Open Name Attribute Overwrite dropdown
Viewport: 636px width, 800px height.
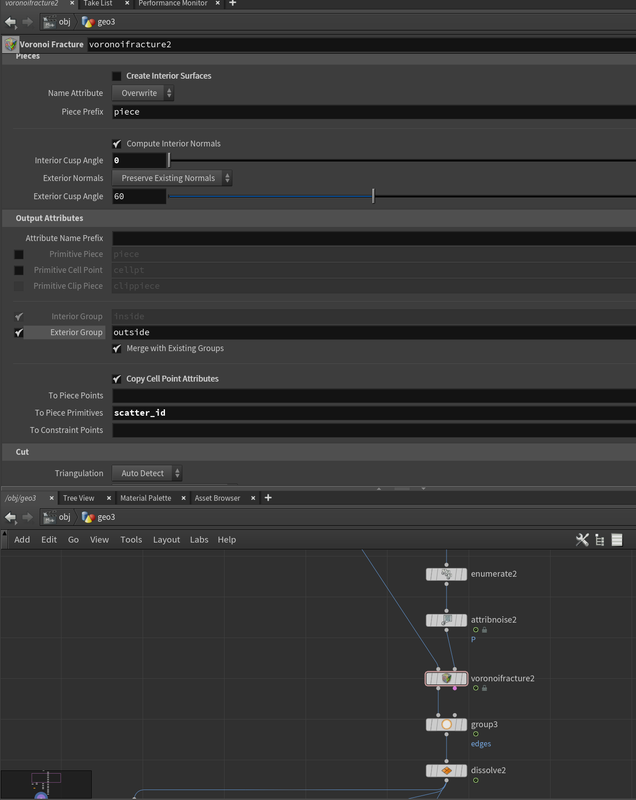143,93
